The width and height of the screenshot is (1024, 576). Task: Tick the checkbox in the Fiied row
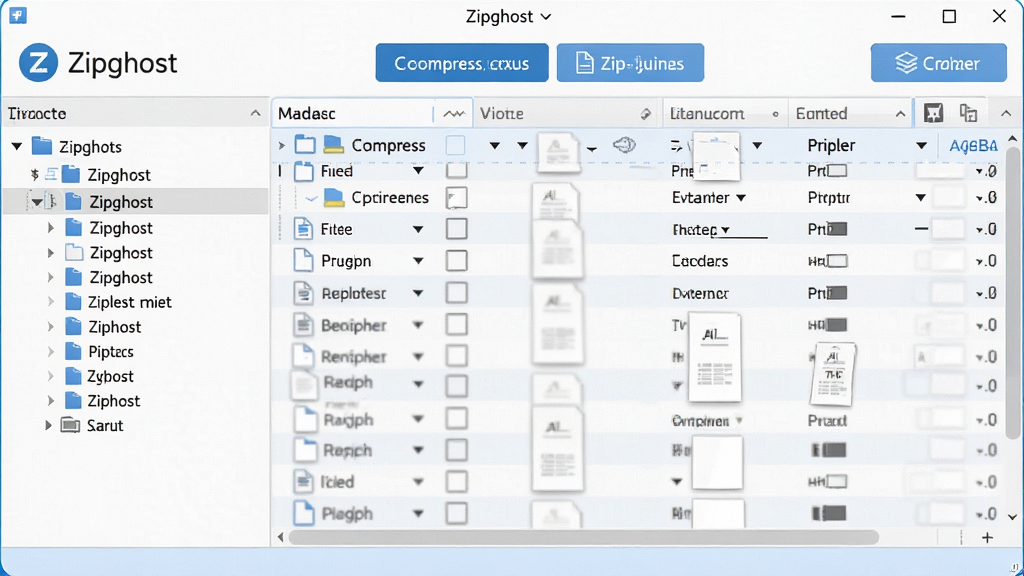click(x=456, y=170)
